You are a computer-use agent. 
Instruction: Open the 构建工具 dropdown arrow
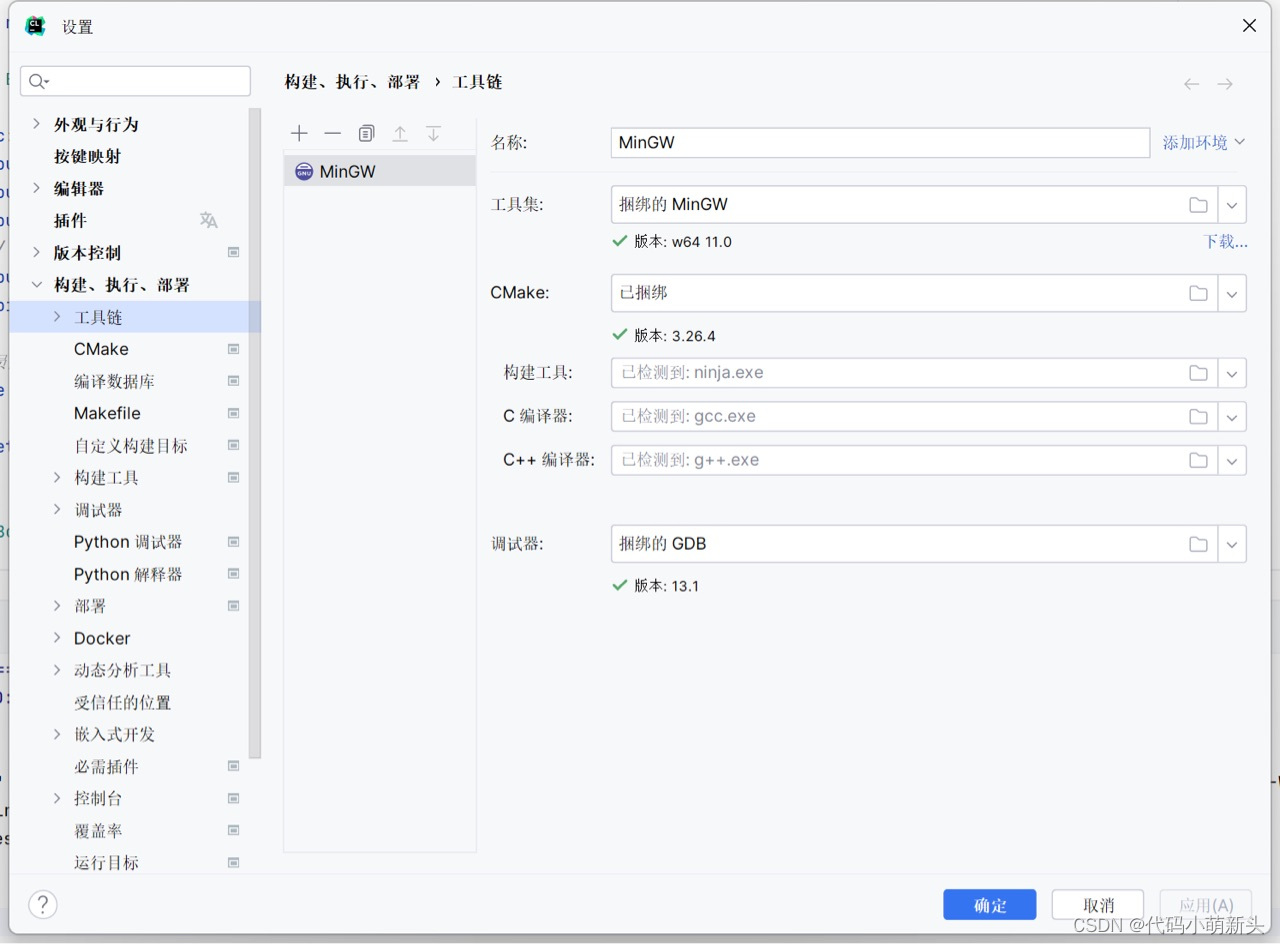(x=1232, y=372)
